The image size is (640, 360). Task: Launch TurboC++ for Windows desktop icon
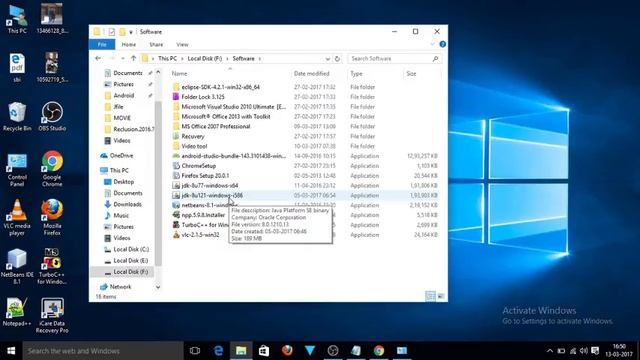pyautogui.click(x=52, y=267)
